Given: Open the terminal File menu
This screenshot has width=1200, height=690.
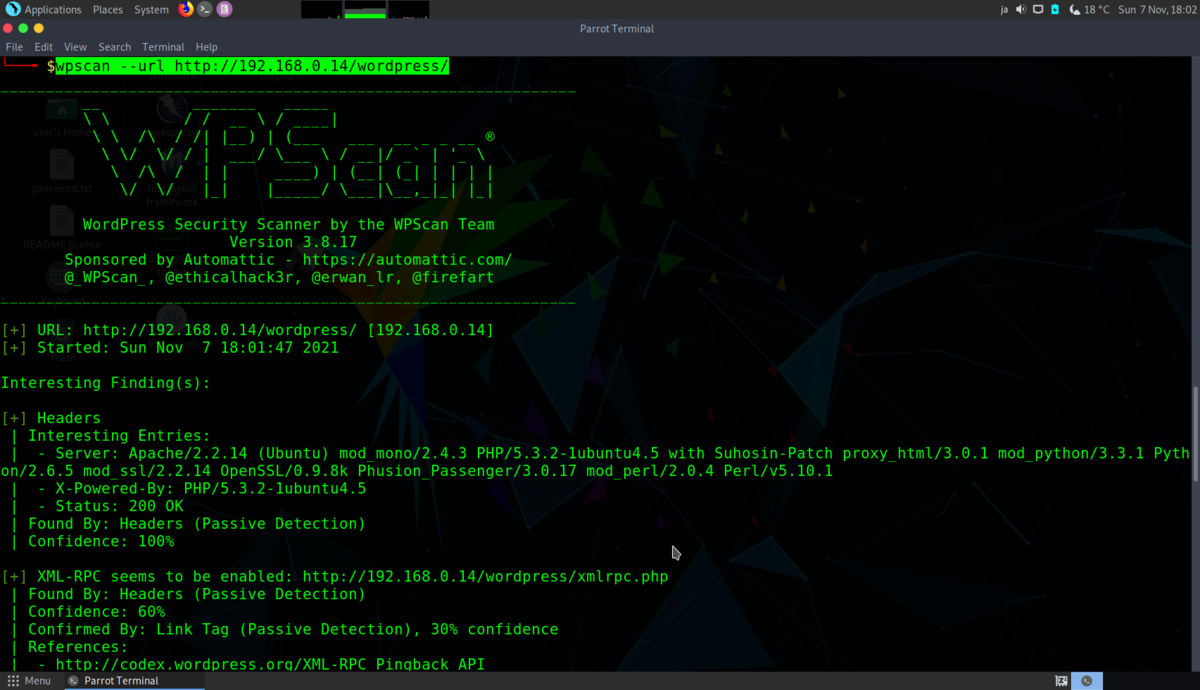Looking at the screenshot, I should point(14,47).
